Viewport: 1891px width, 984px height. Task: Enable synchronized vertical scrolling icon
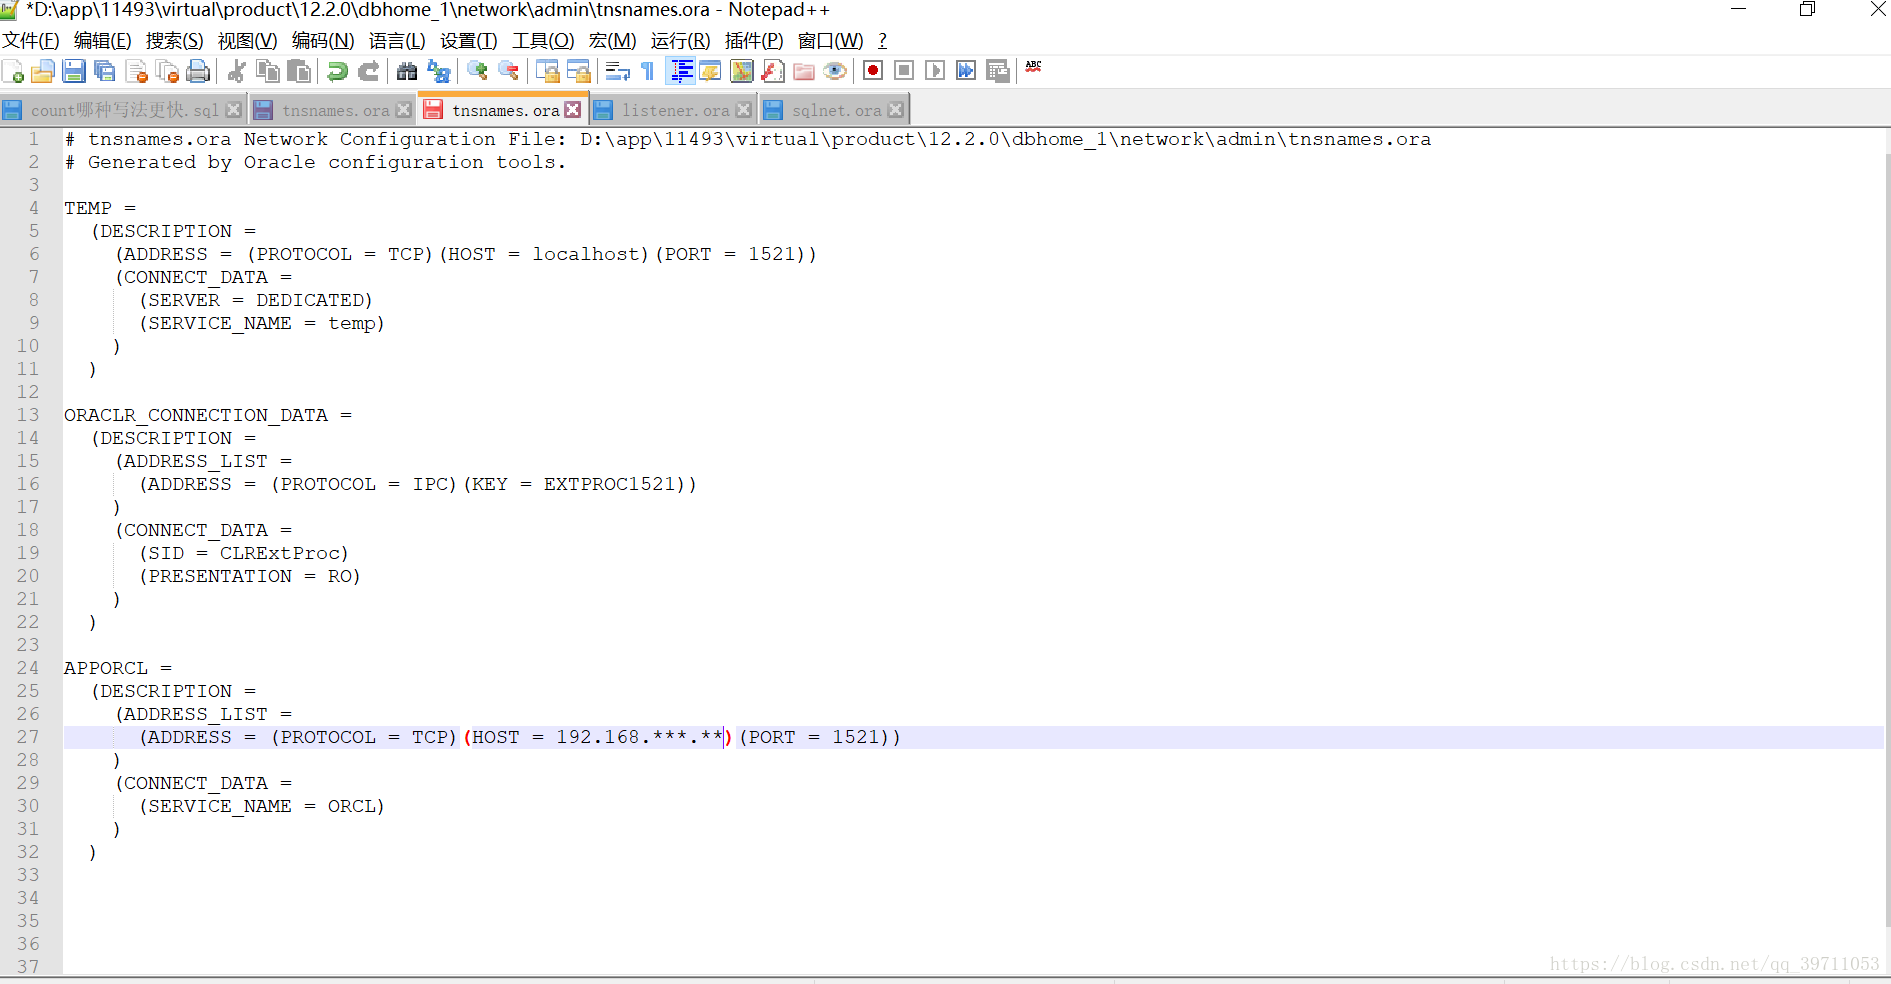[x=547, y=71]
